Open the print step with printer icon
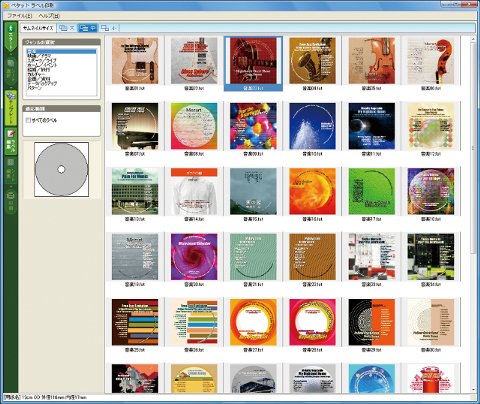 pyautogui.click(x=11, y=201)
